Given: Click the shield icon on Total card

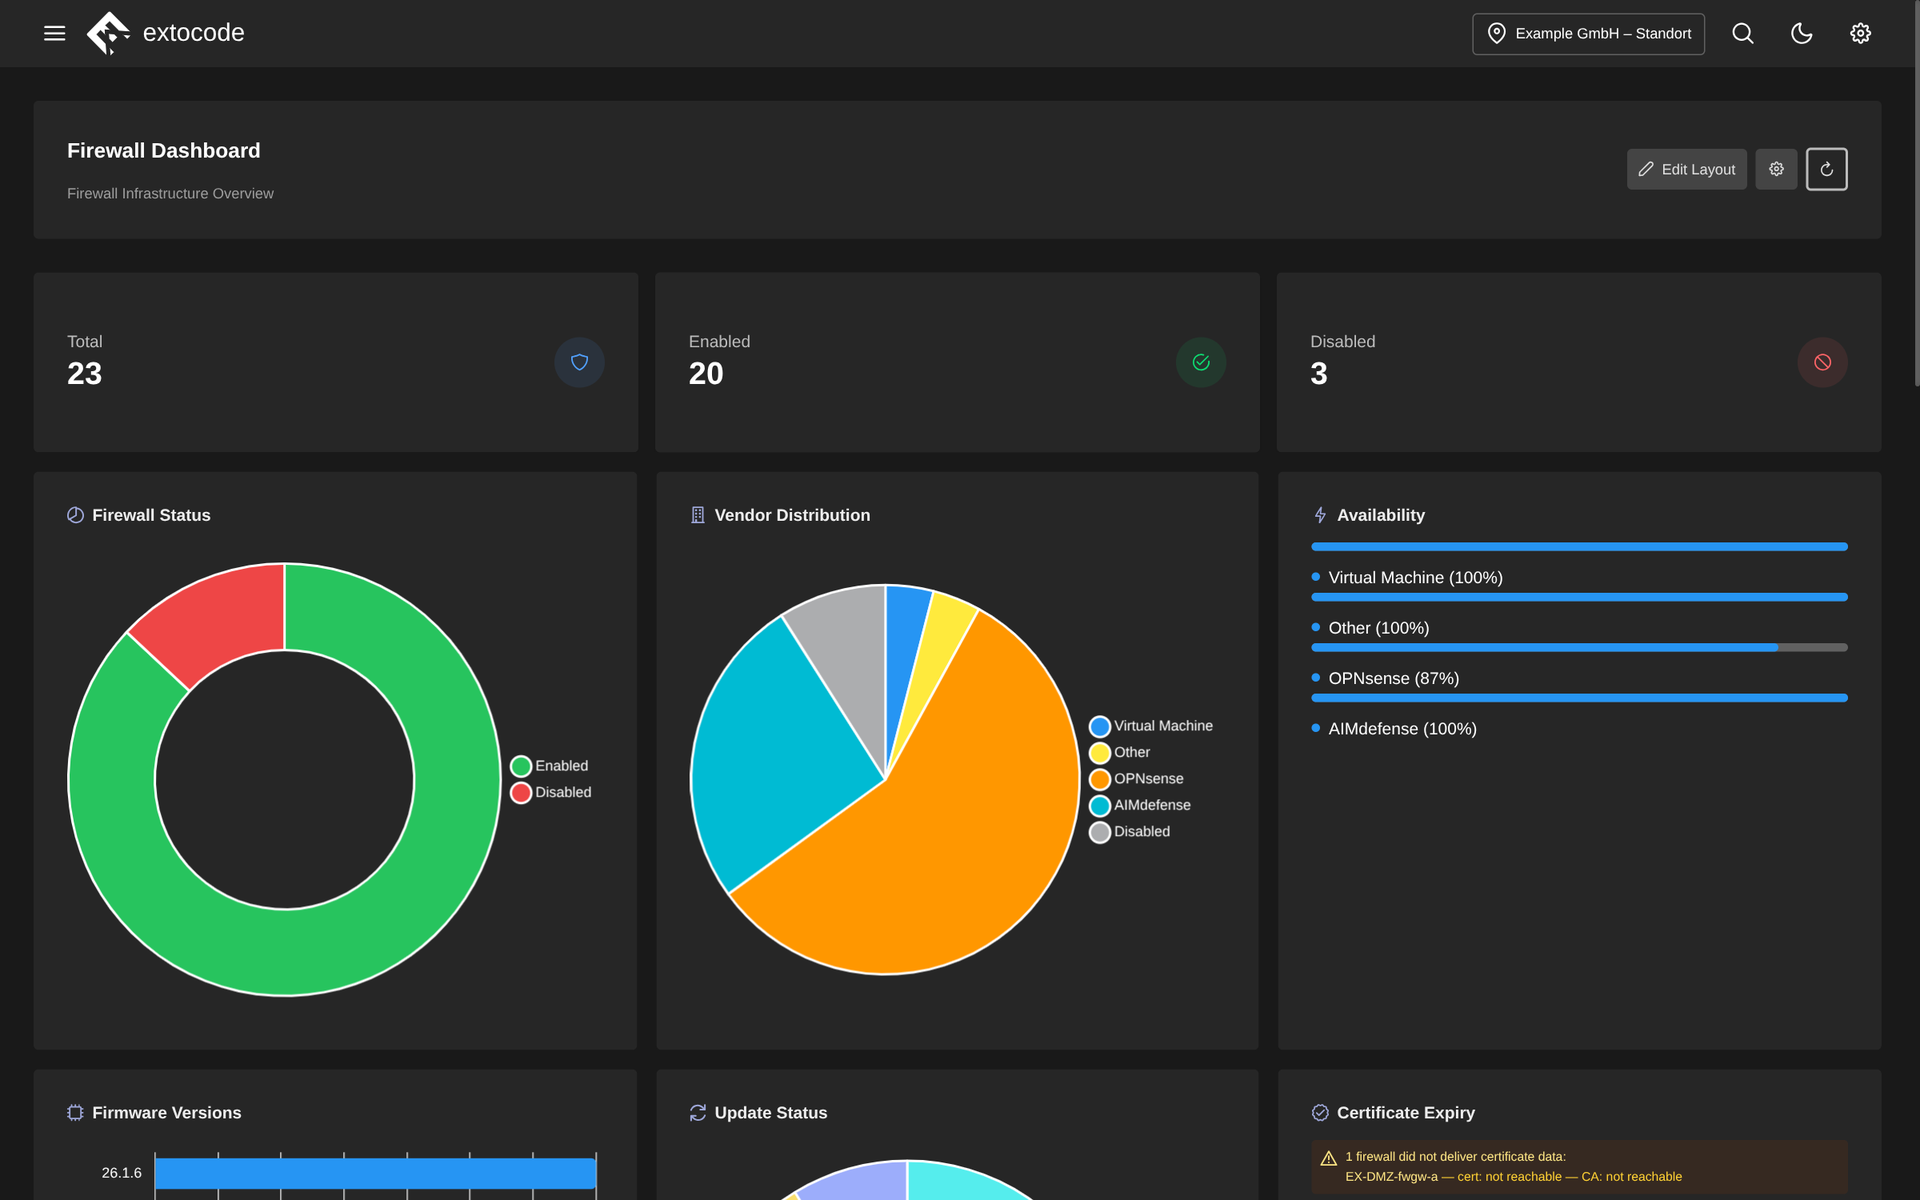Looking at the screenshot, I should (x=580, y=362).
